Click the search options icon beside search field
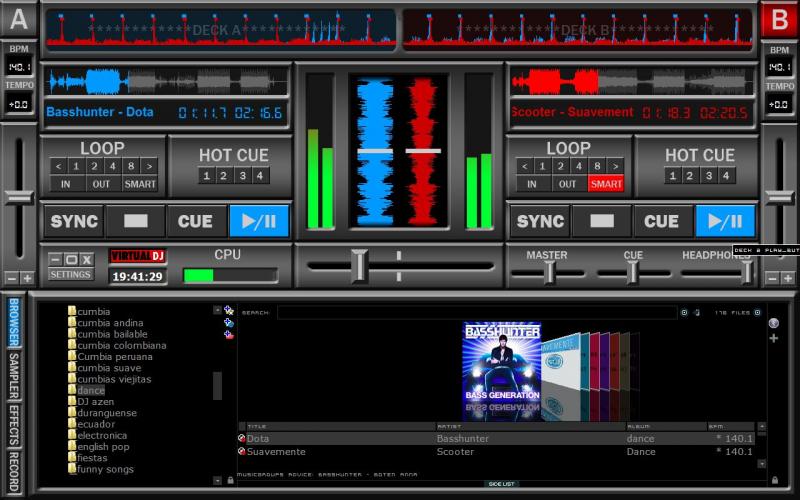Screen dimensions: 800x500 (684, 313)
